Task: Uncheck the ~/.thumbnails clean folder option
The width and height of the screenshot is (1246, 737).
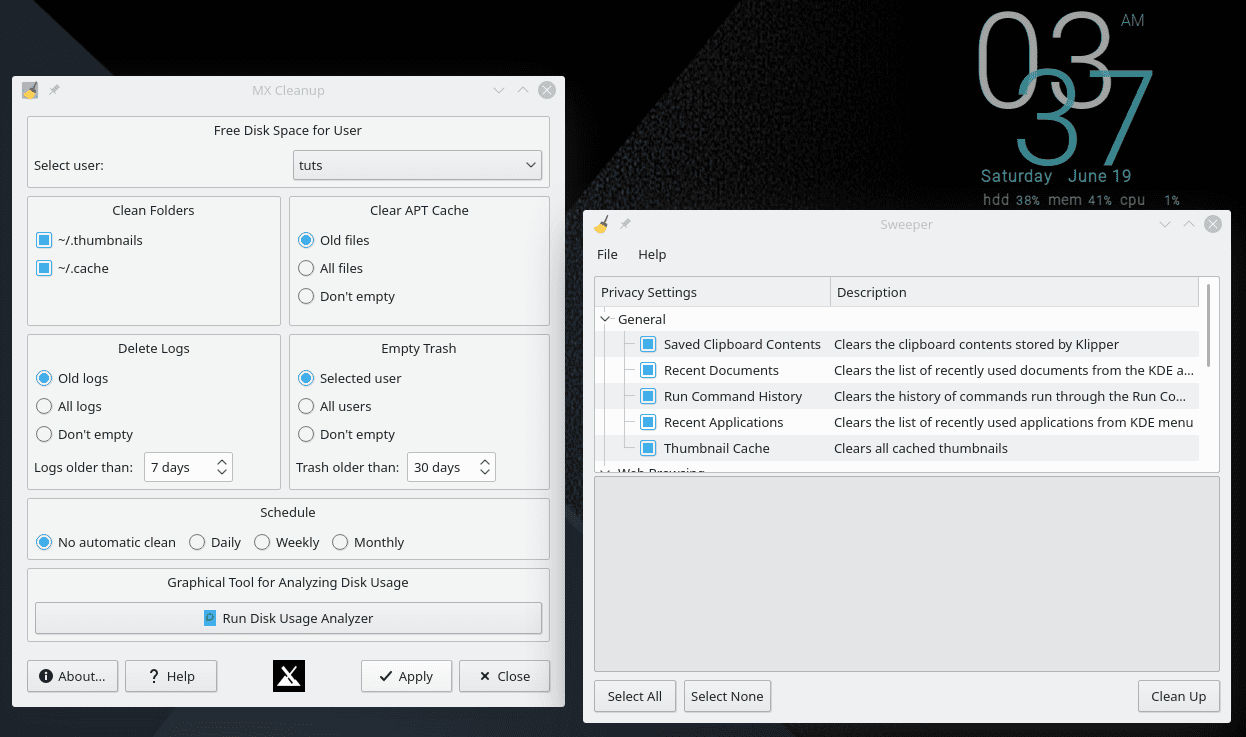Action: point(42,240)
